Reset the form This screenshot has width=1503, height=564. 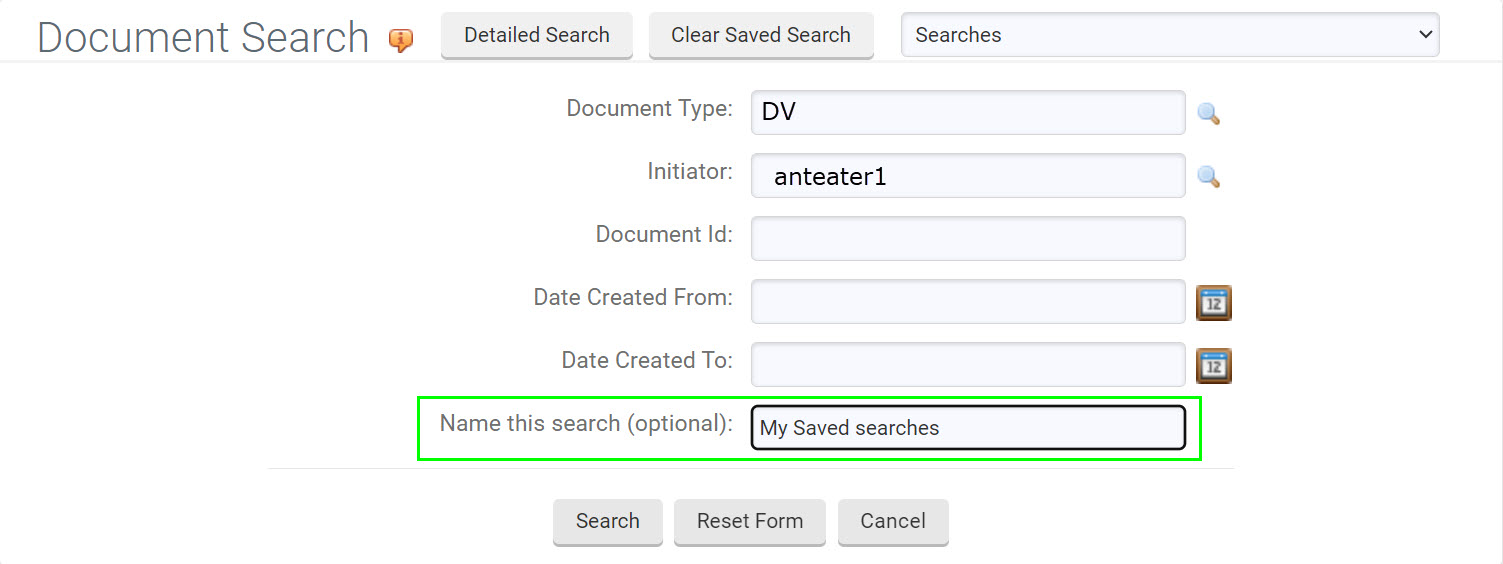[x=750, y=521]
